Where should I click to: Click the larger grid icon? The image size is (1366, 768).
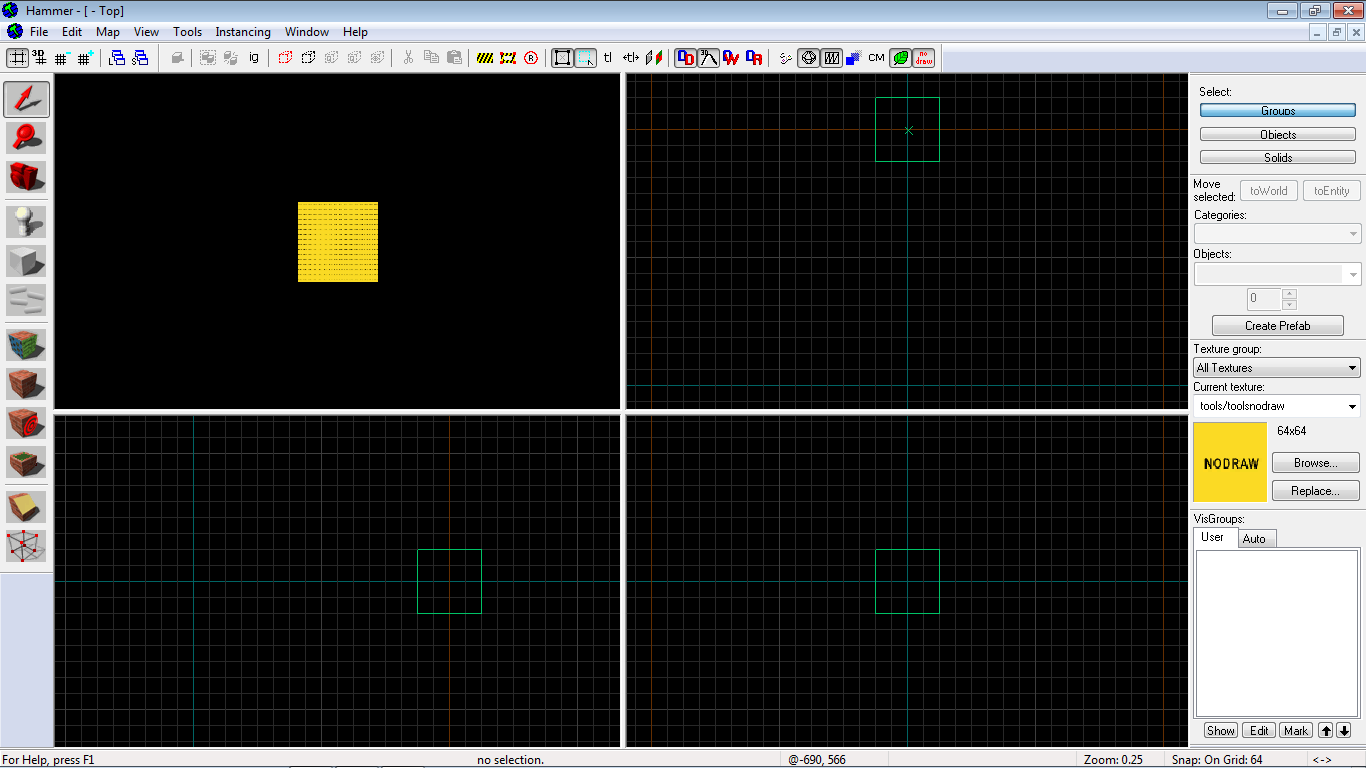pos(85,58)
